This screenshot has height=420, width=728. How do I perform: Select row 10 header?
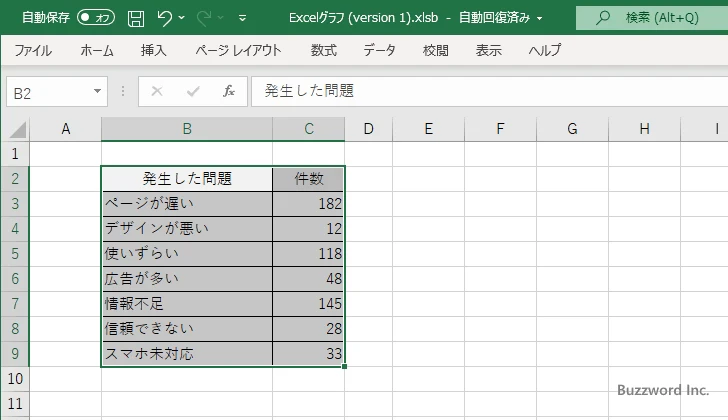15,379
